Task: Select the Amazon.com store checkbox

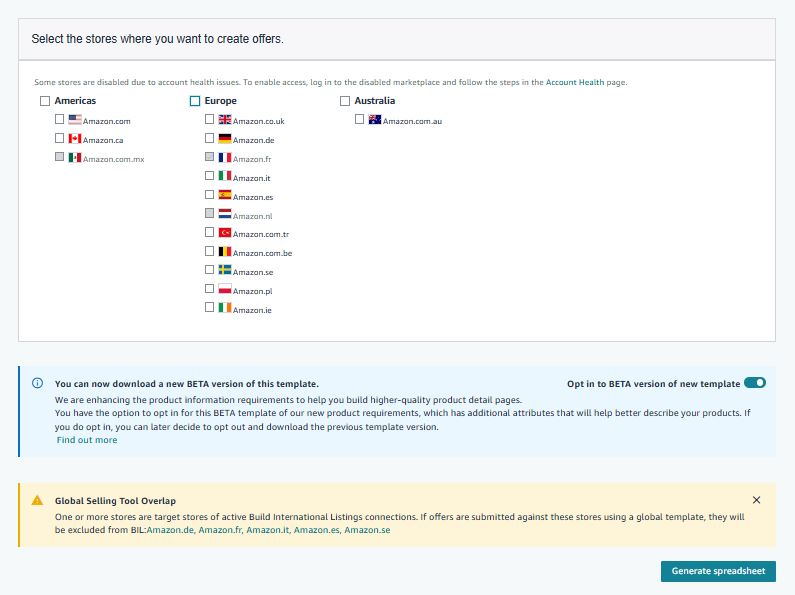Action: tap(59, 119)
